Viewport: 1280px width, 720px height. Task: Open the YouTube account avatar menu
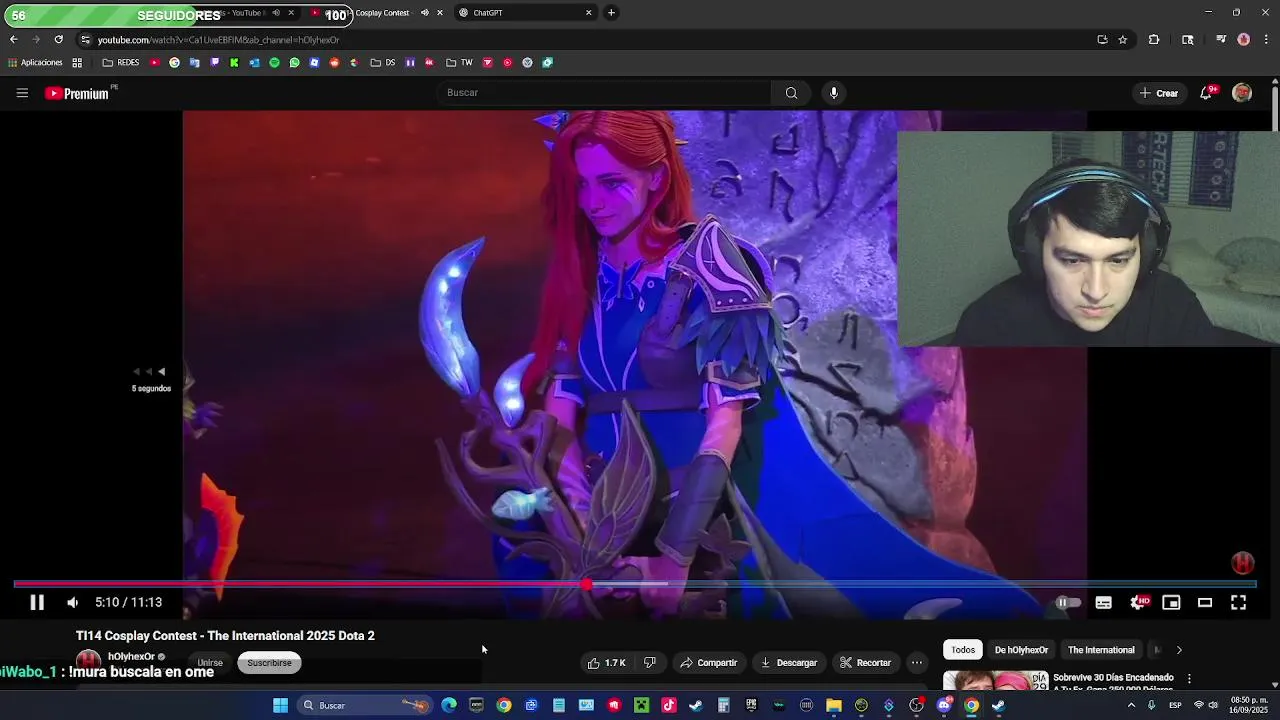coord(1242,93)
